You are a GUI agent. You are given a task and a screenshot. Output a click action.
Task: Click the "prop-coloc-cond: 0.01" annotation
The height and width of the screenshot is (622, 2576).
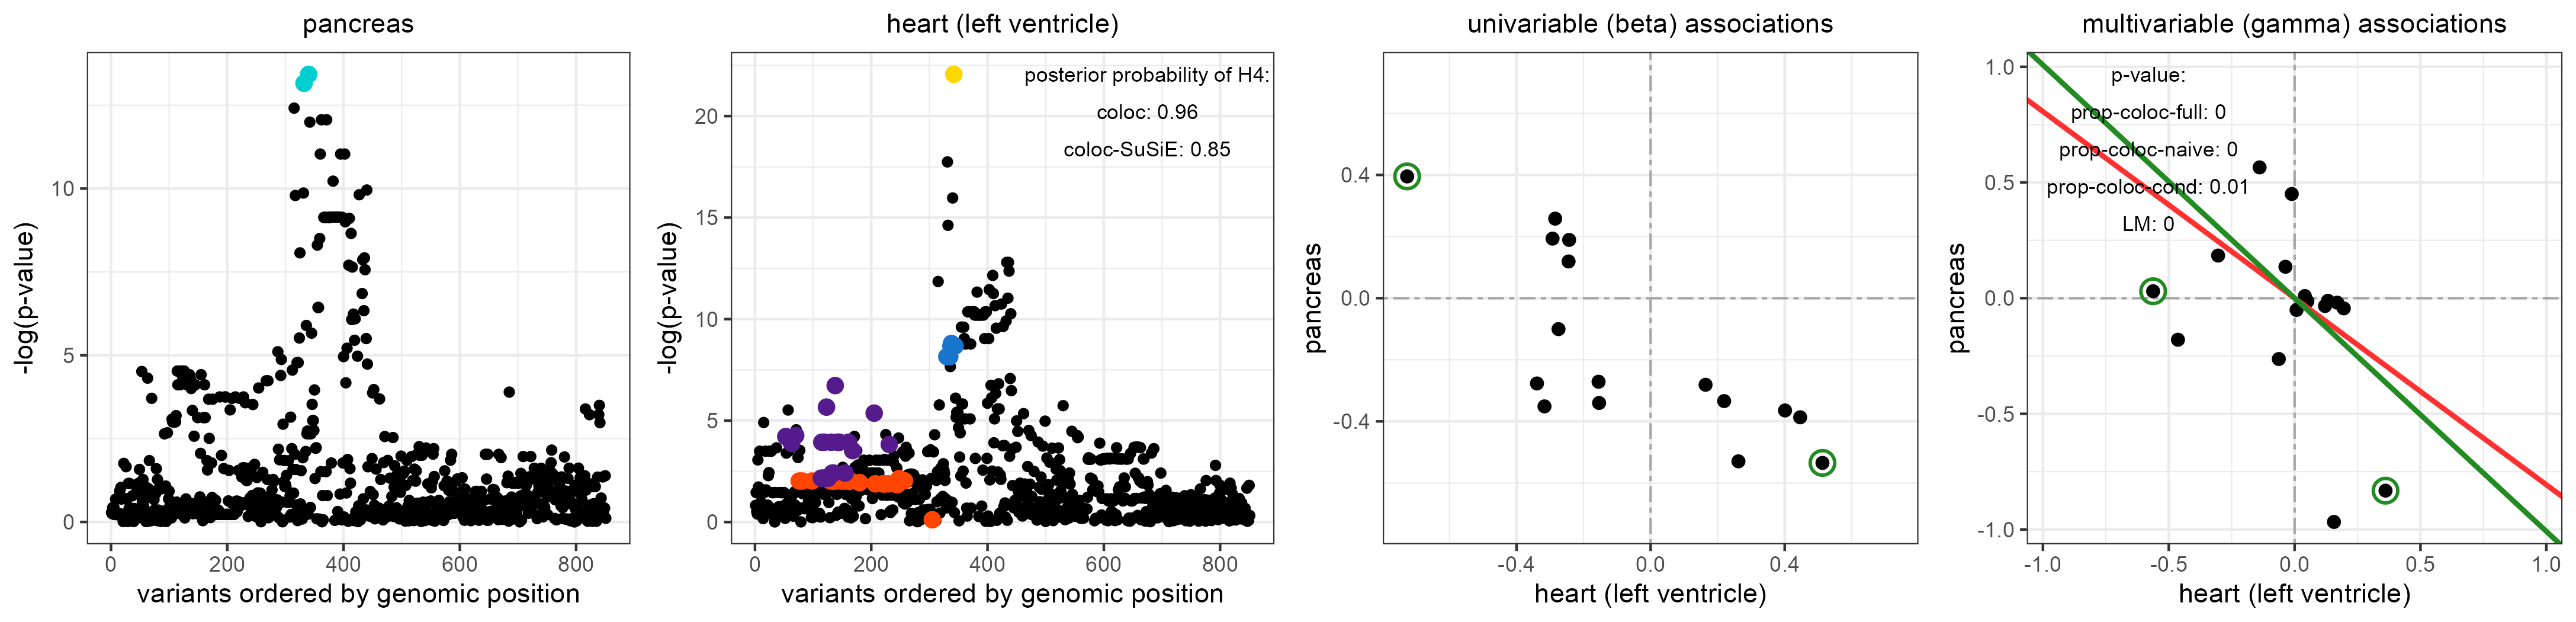[x=2147, y=188]
